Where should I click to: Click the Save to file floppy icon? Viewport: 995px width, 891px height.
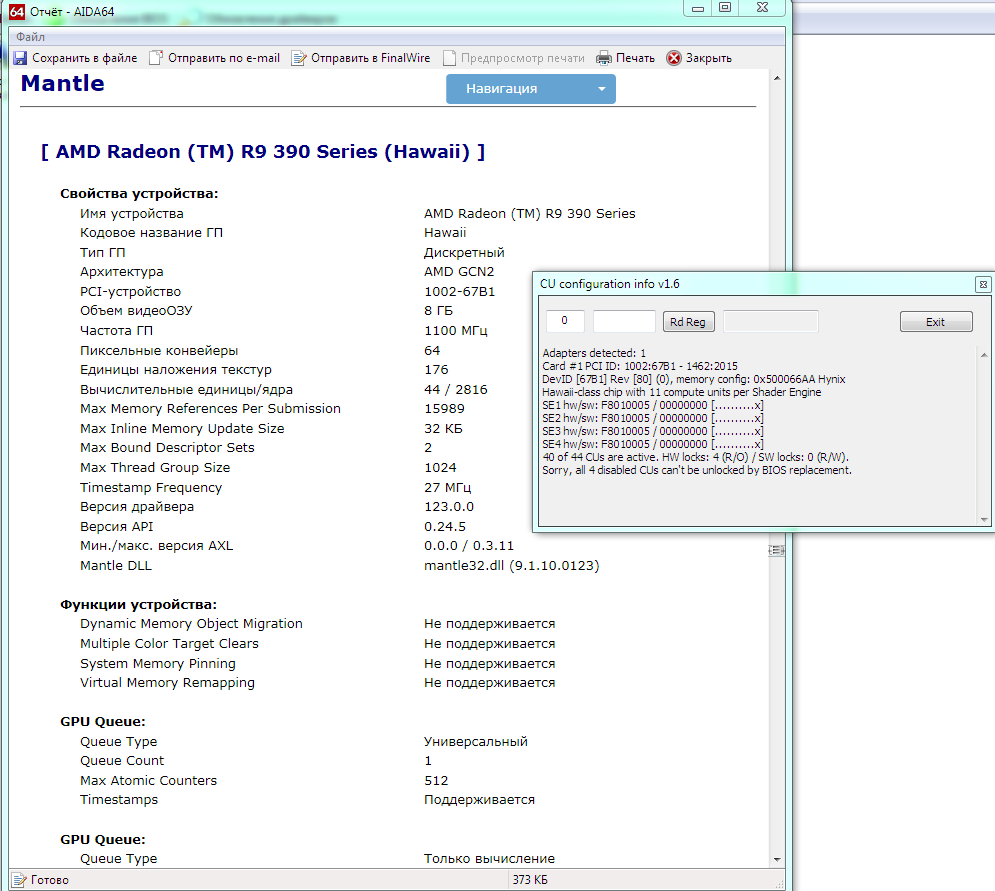[x=20, y=58]
